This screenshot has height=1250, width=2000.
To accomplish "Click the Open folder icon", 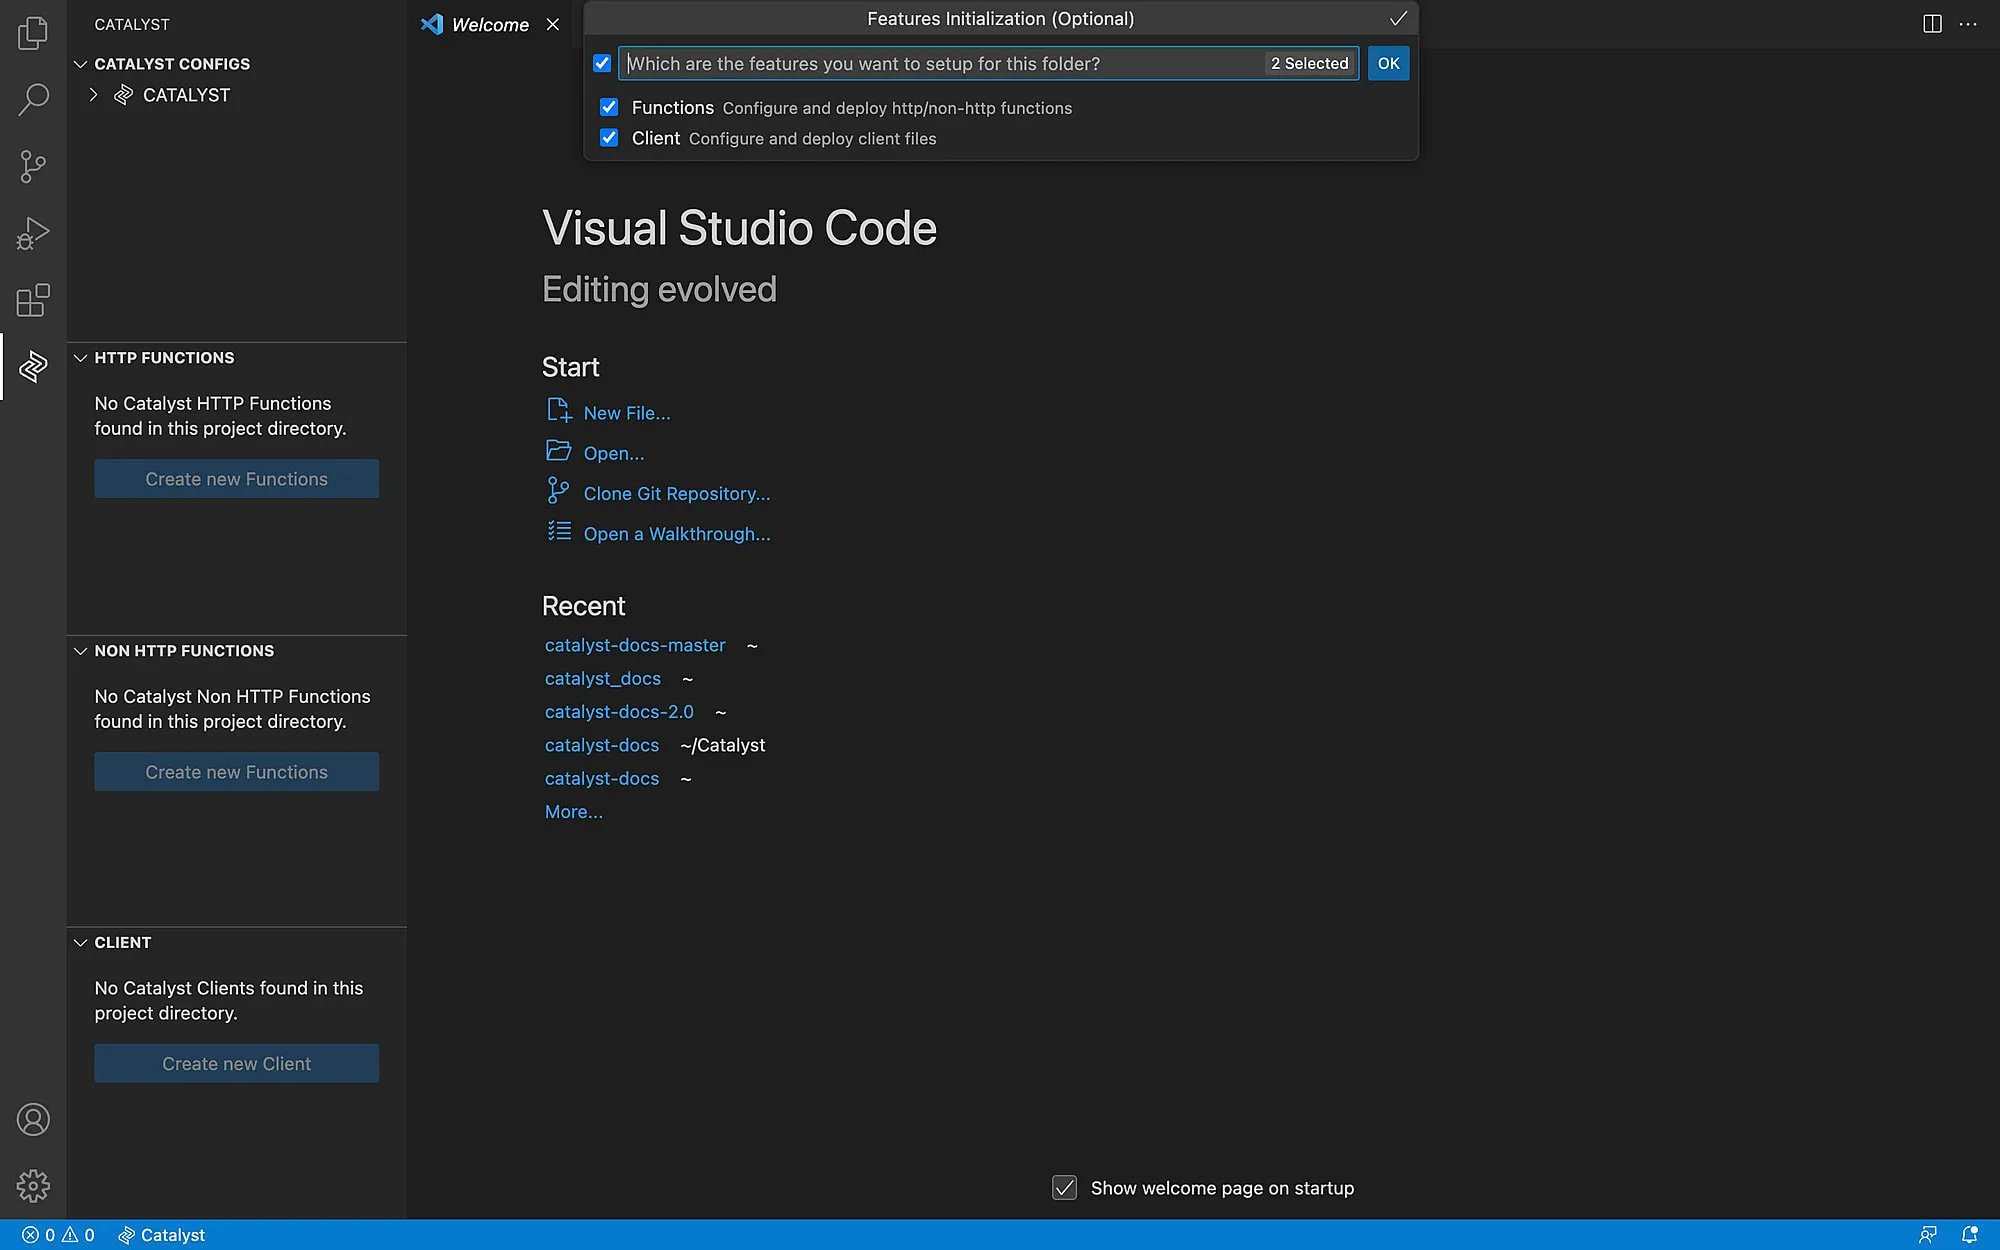I will (559, 451).
